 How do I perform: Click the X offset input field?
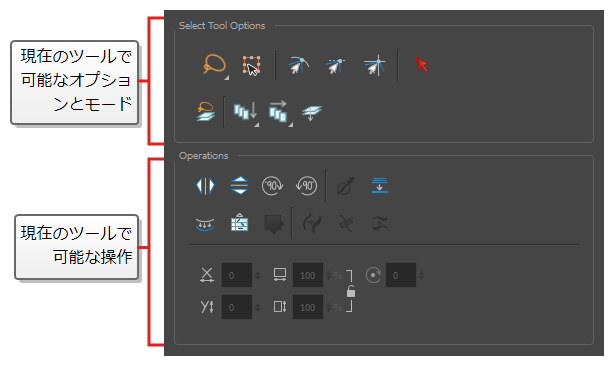pyautogui.click(x=237, y=275)
